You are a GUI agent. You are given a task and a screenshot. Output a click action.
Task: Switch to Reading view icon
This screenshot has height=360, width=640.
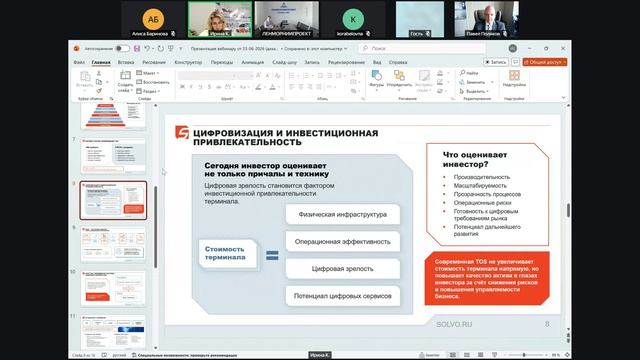[480, 355]
